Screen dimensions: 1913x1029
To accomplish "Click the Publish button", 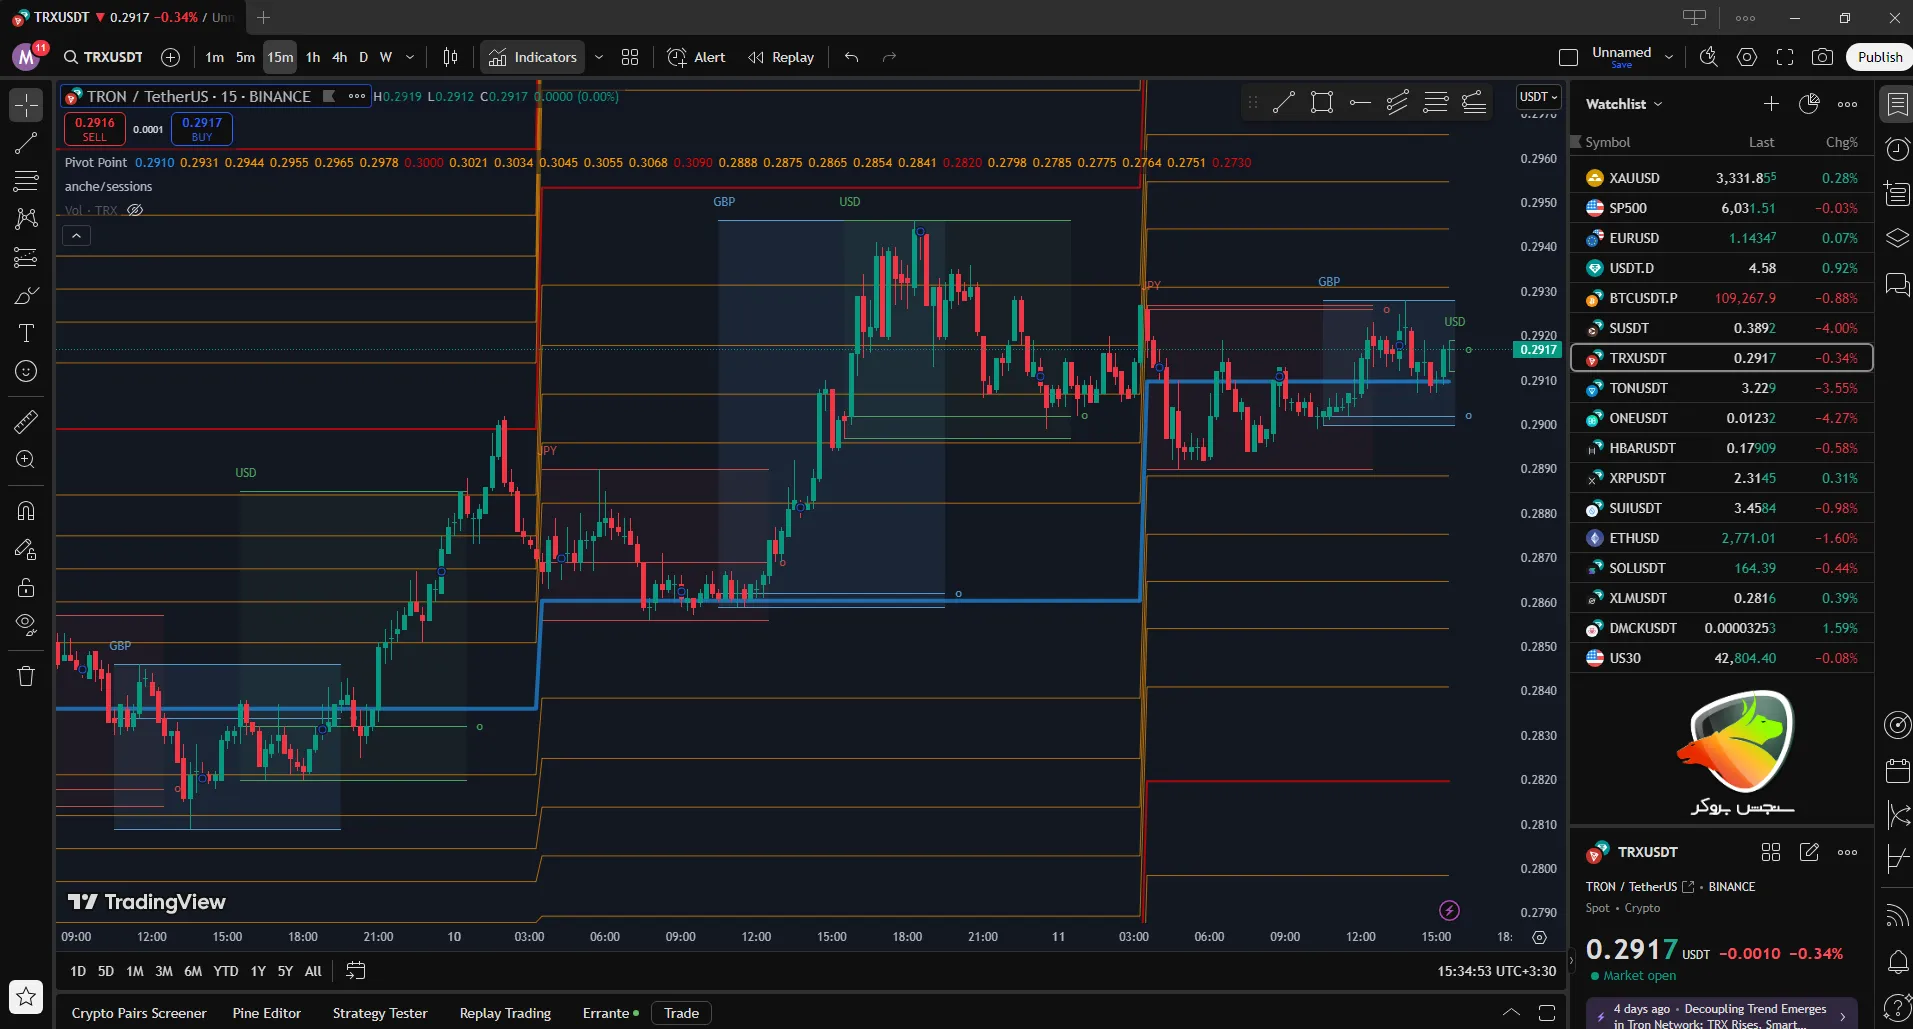I will pyautogui.click(x=1879, y=57).
